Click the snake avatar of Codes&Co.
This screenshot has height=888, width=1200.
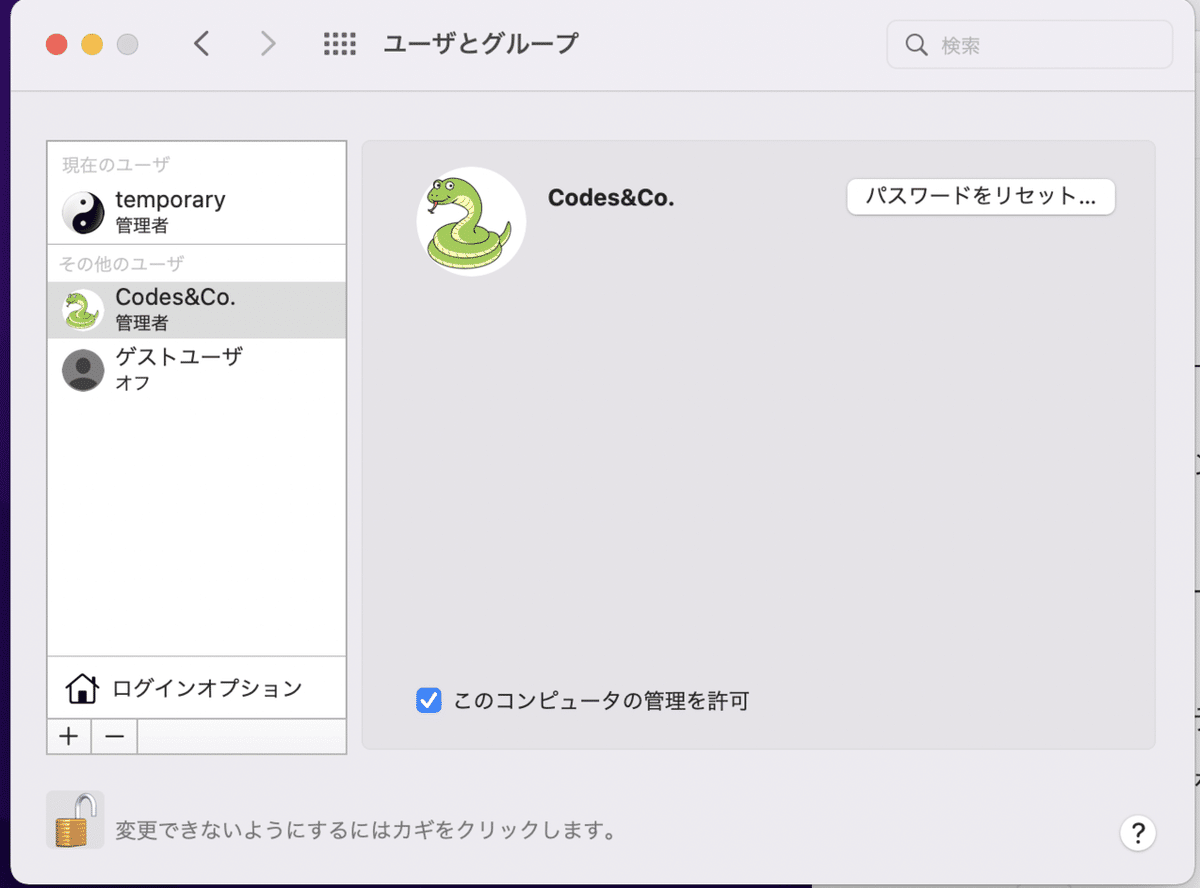click(82, 309)
